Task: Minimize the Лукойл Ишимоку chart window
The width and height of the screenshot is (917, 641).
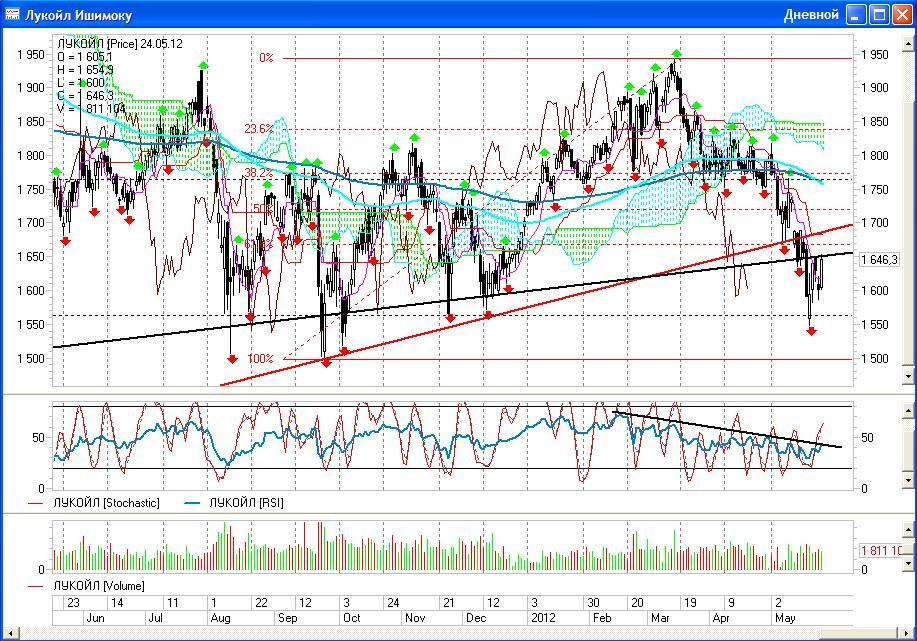Action: coord(856,14)
